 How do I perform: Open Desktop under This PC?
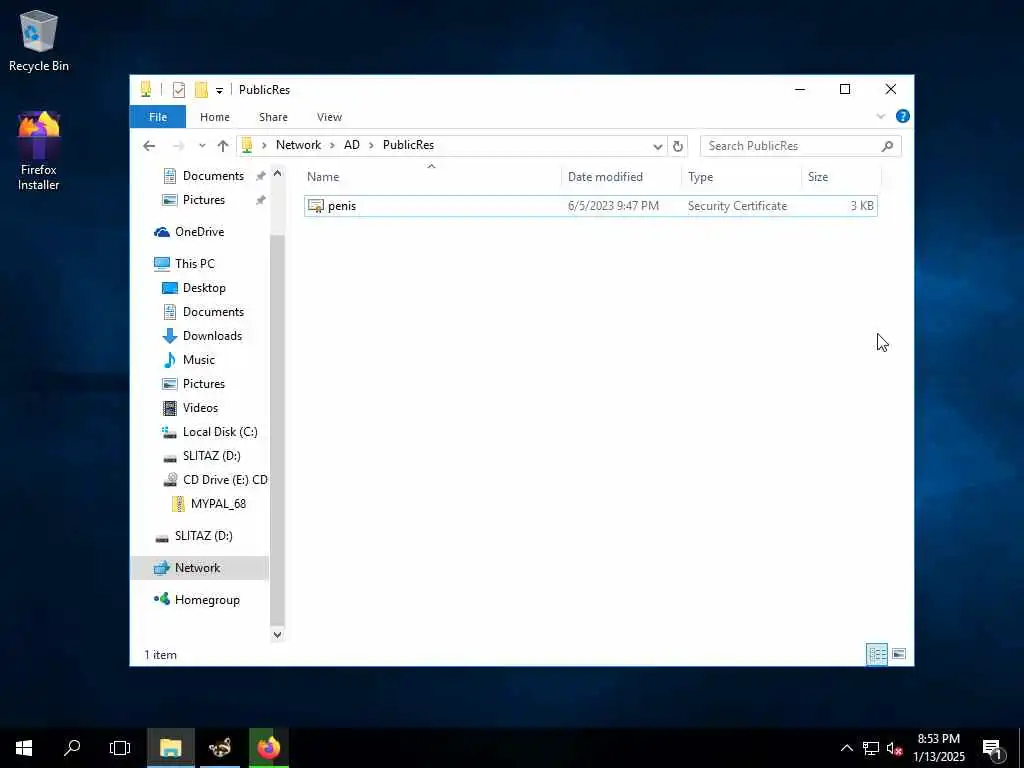coord(204,288)
